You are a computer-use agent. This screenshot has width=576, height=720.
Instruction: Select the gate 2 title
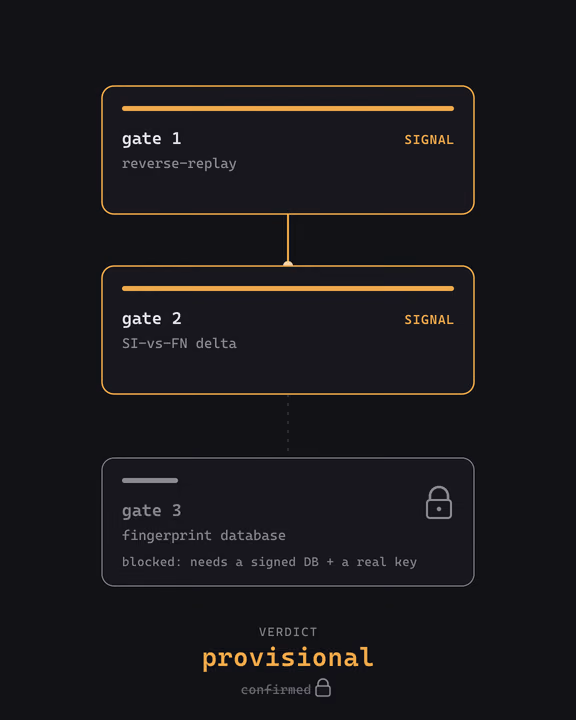pos(152,319)
